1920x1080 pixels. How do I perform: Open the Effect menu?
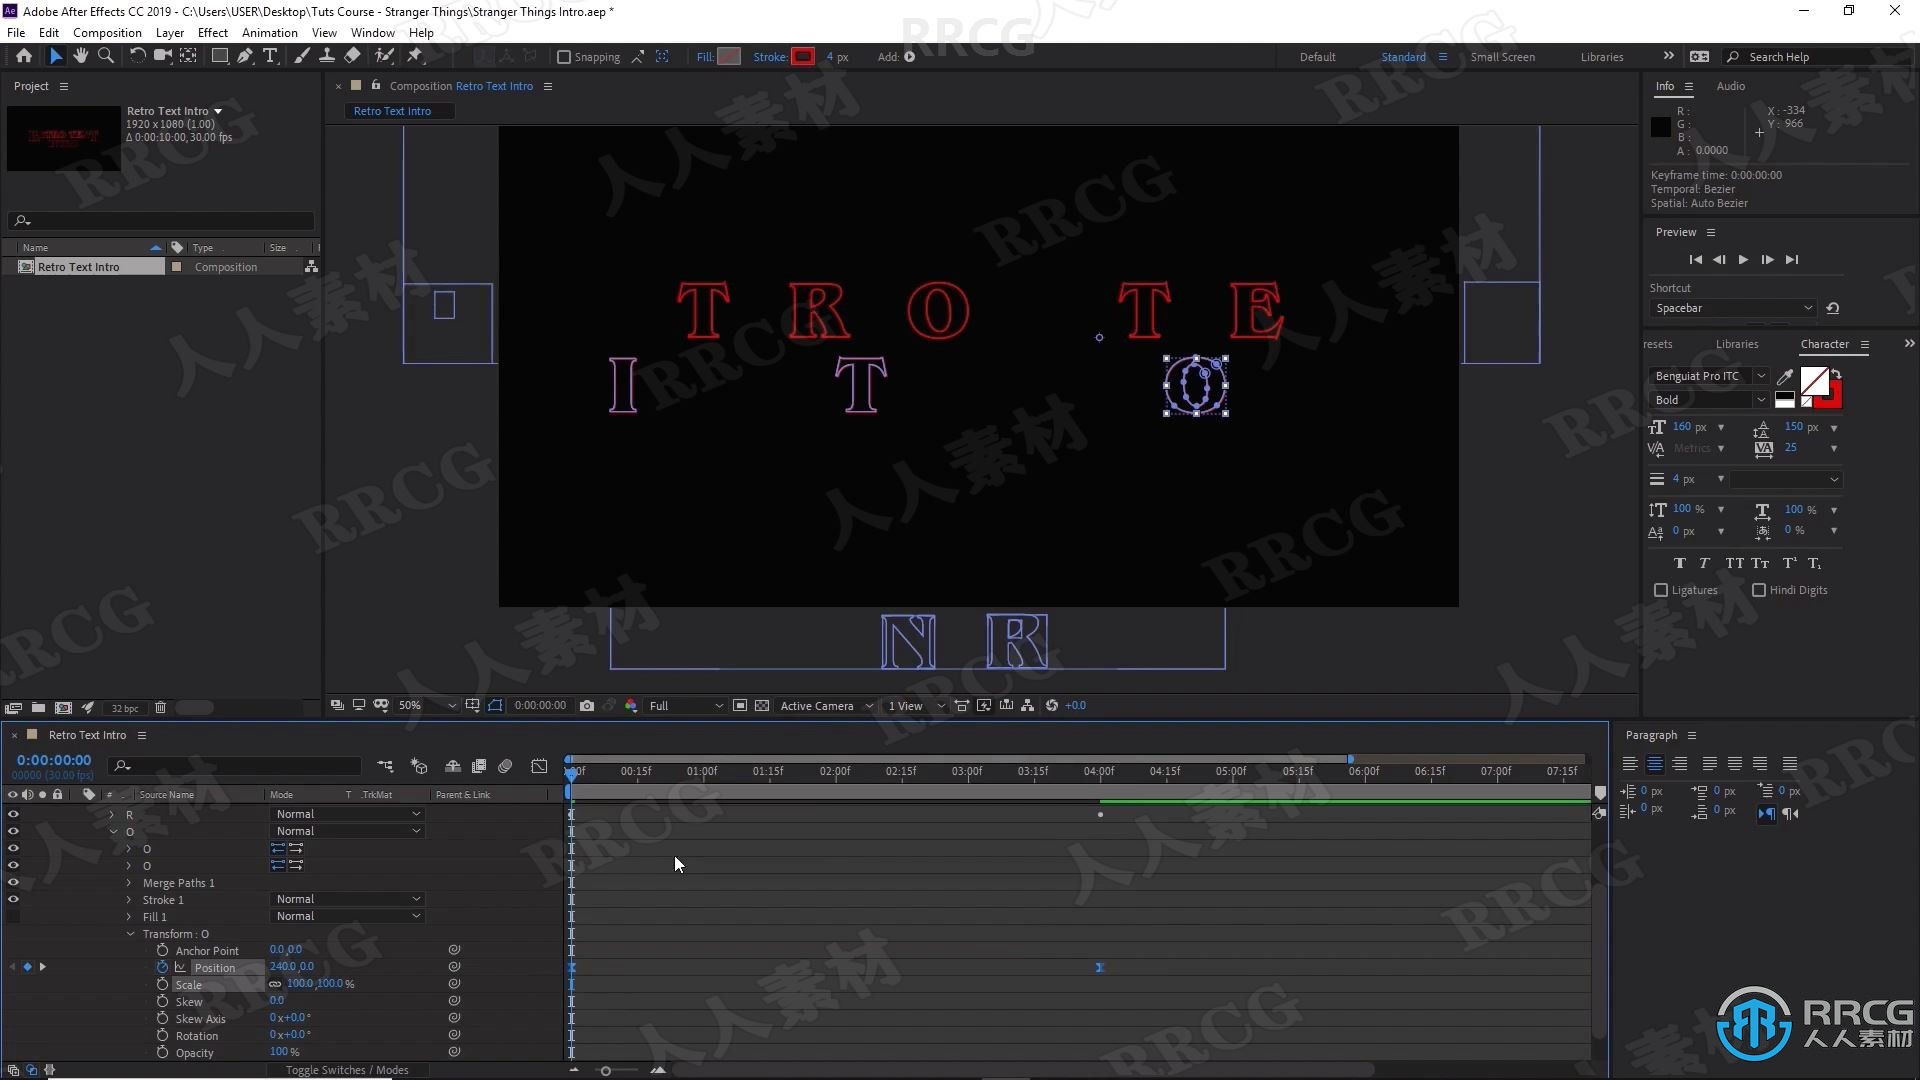[x=212, y=32]
